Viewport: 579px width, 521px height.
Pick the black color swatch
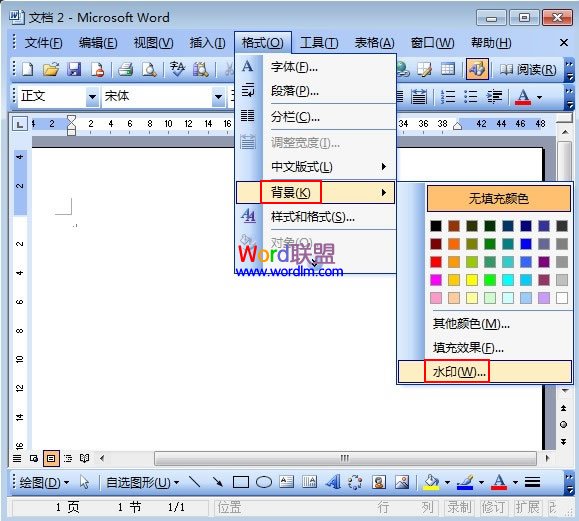[436, 226]
